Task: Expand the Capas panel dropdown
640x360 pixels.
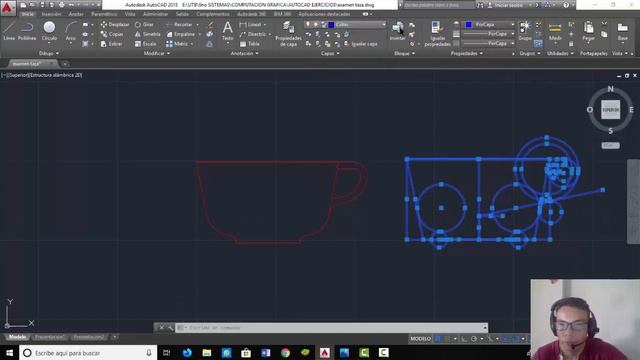Action: (x=330, y=53)
